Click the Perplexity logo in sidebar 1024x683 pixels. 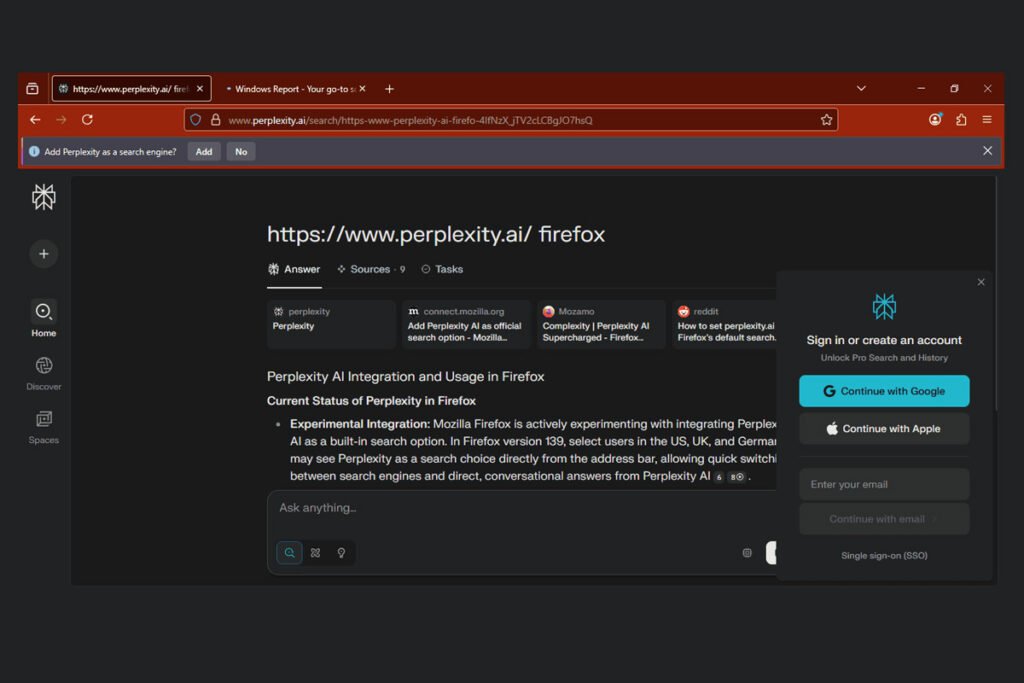click(44, 197)
